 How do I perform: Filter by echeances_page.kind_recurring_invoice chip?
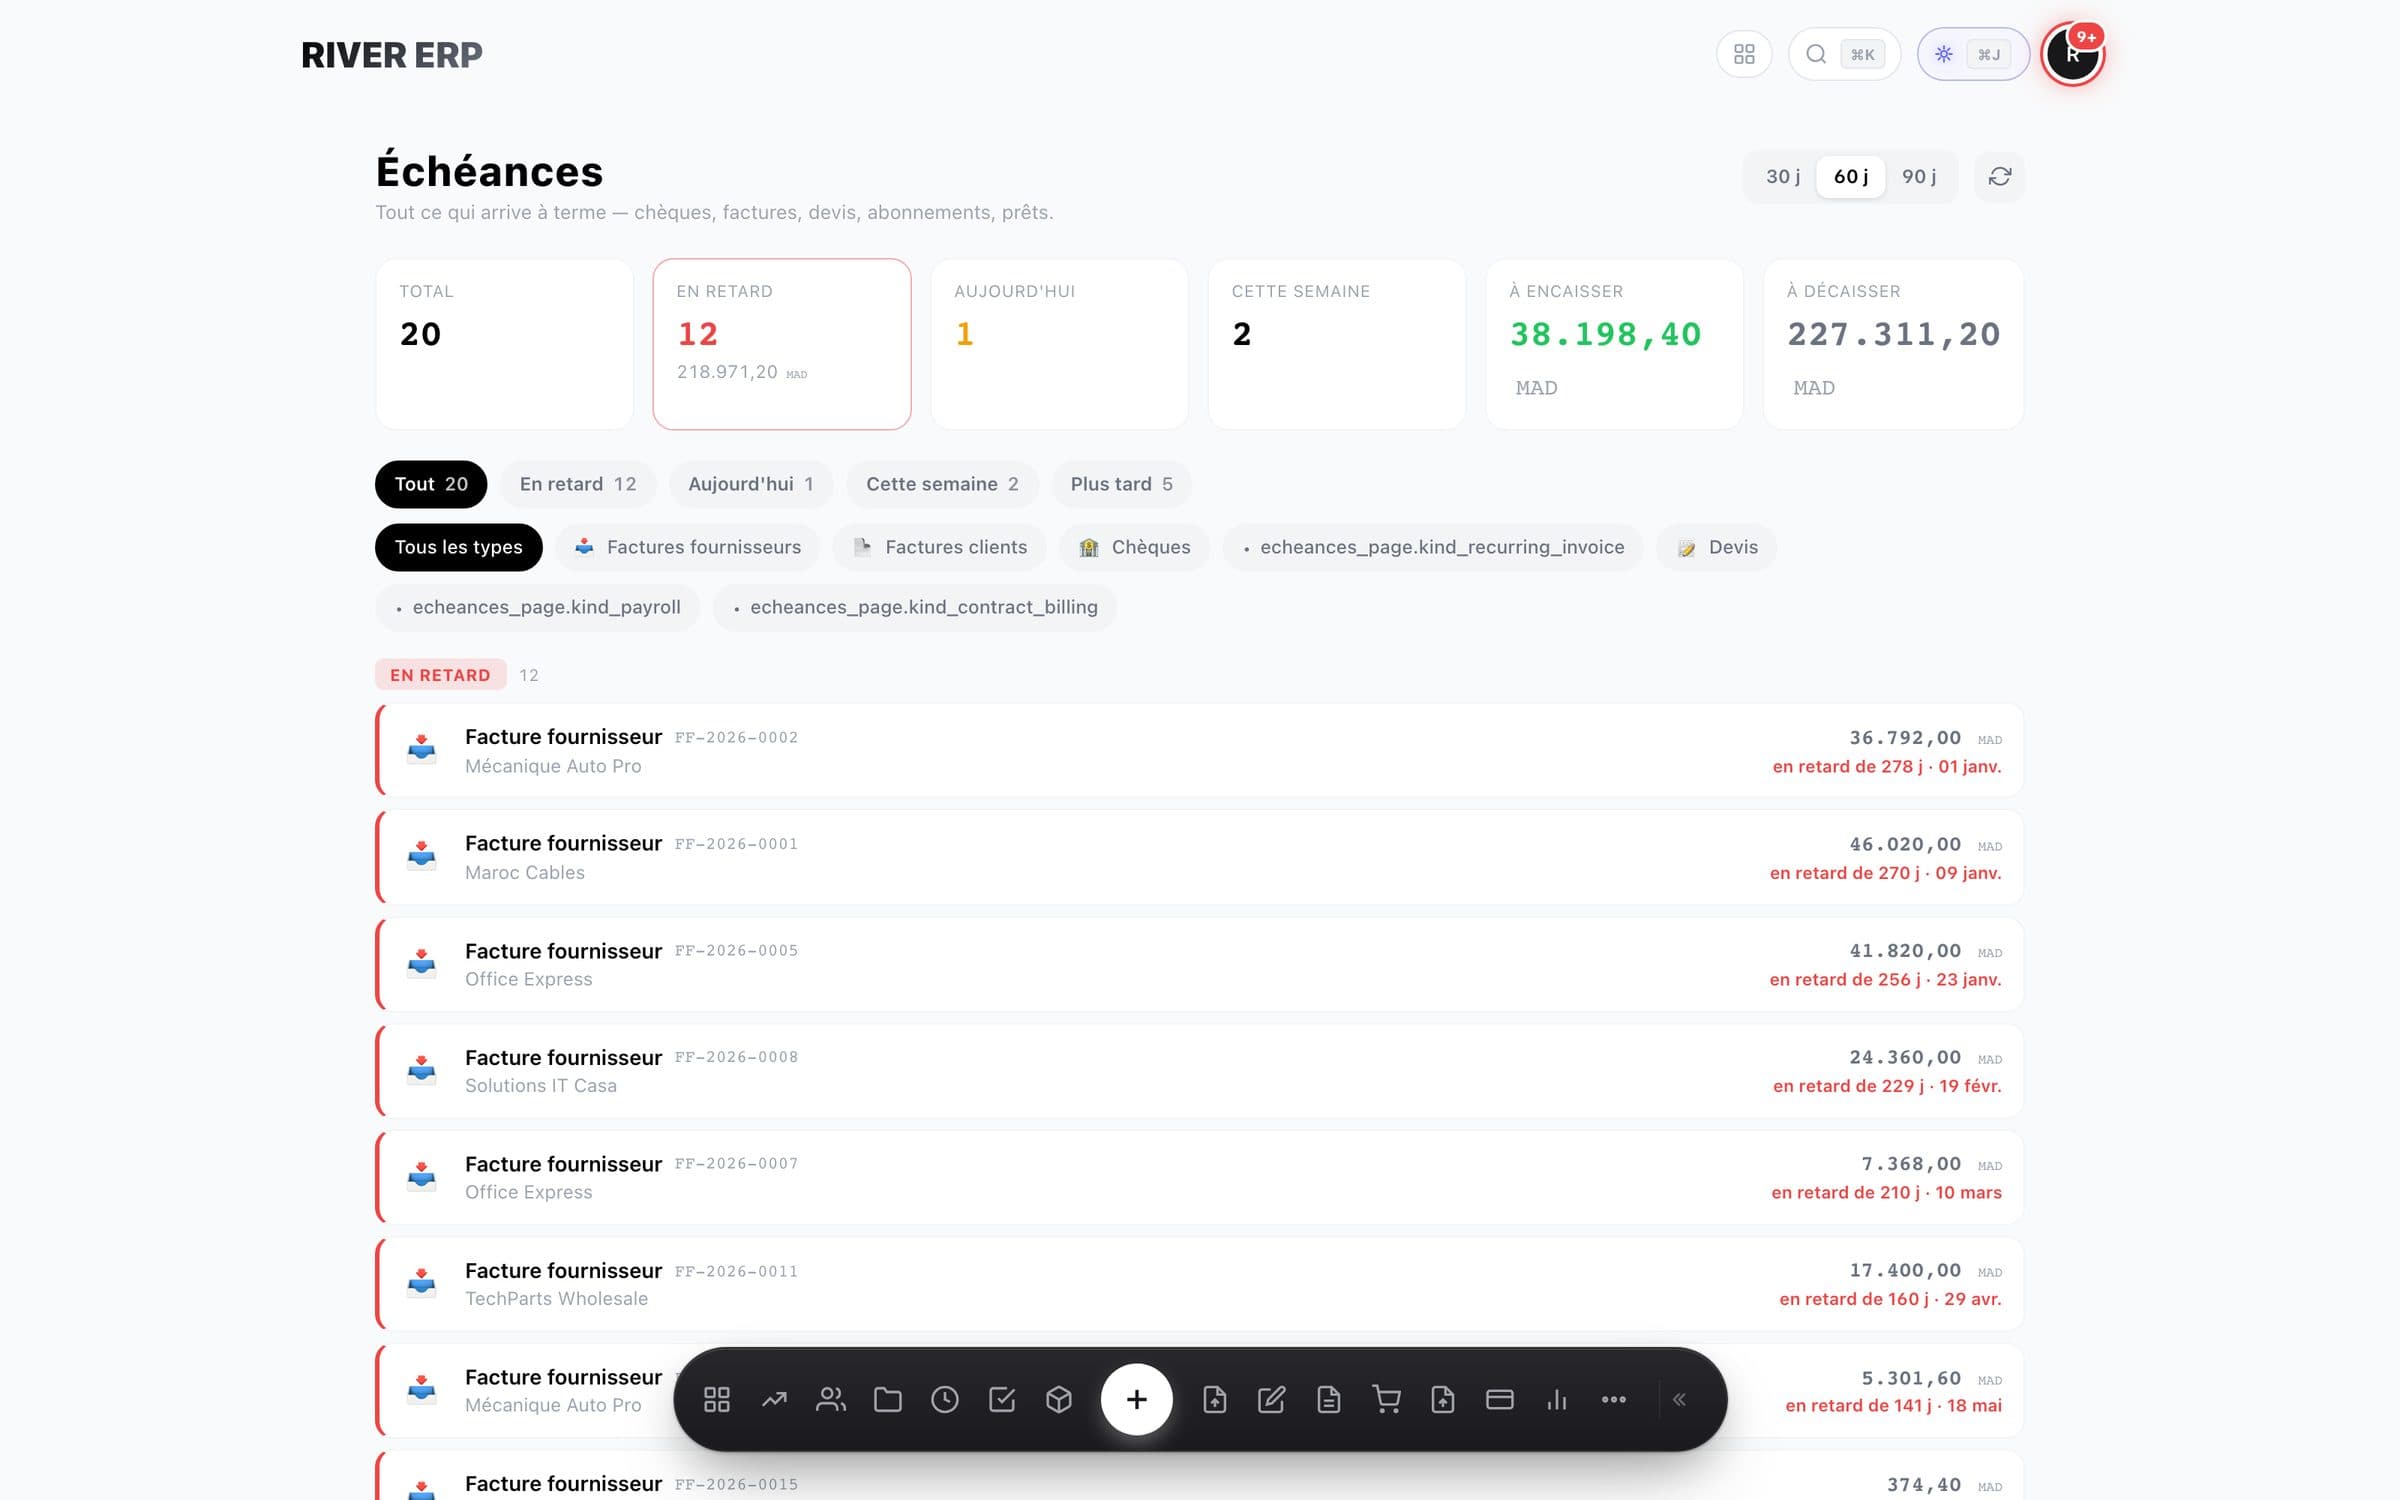(1433, 547)
